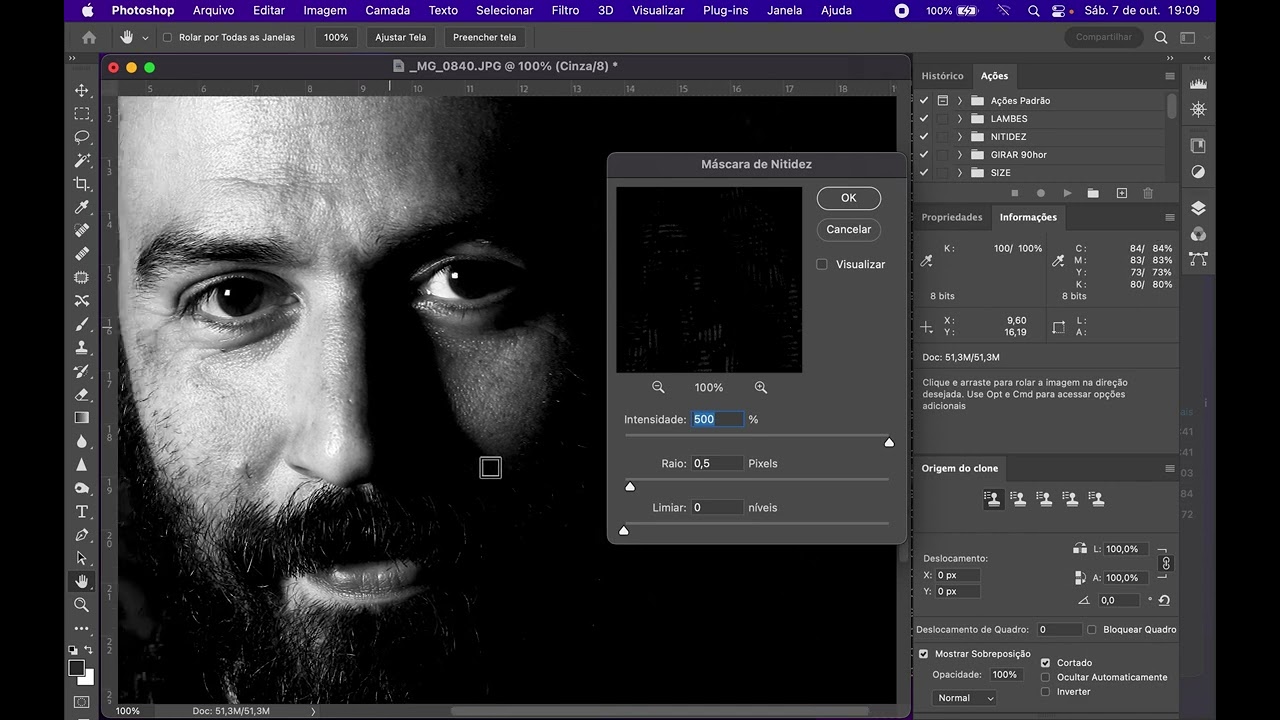Screen dimensions: 1280x720
Task: Activate the Zoom tool in toolbar
Action: coord(82,605)
